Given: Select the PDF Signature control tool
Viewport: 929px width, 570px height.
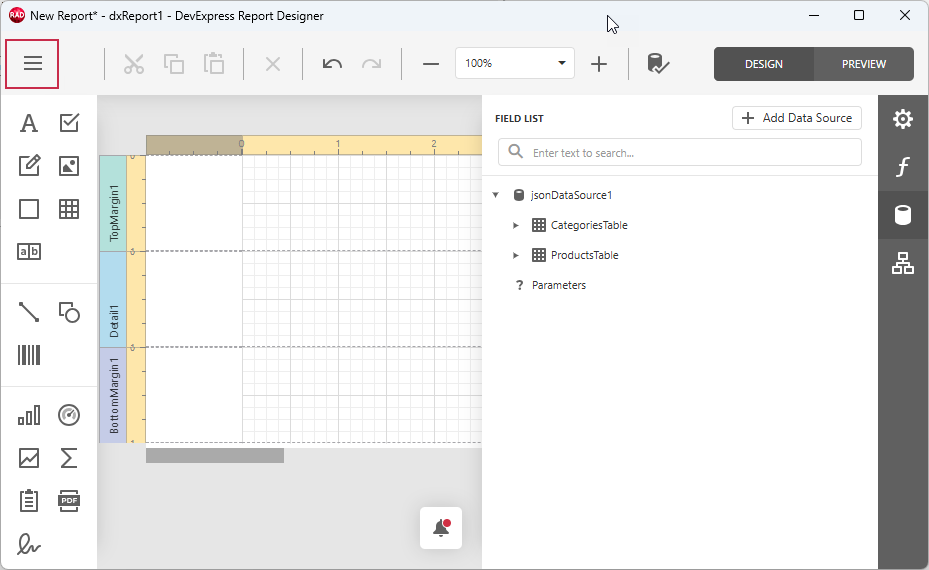Looking at the screenshot, I should tap(28, 544).
